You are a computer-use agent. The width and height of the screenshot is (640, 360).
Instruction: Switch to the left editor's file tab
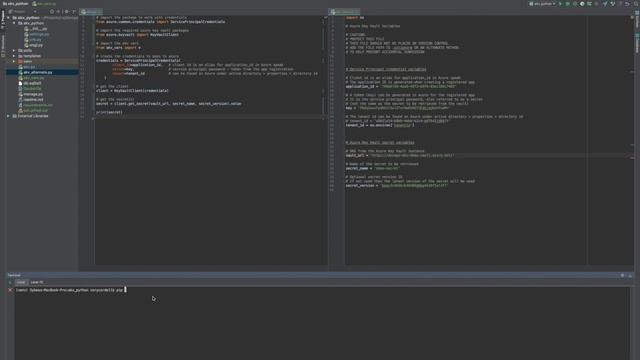tap(91, 12)
